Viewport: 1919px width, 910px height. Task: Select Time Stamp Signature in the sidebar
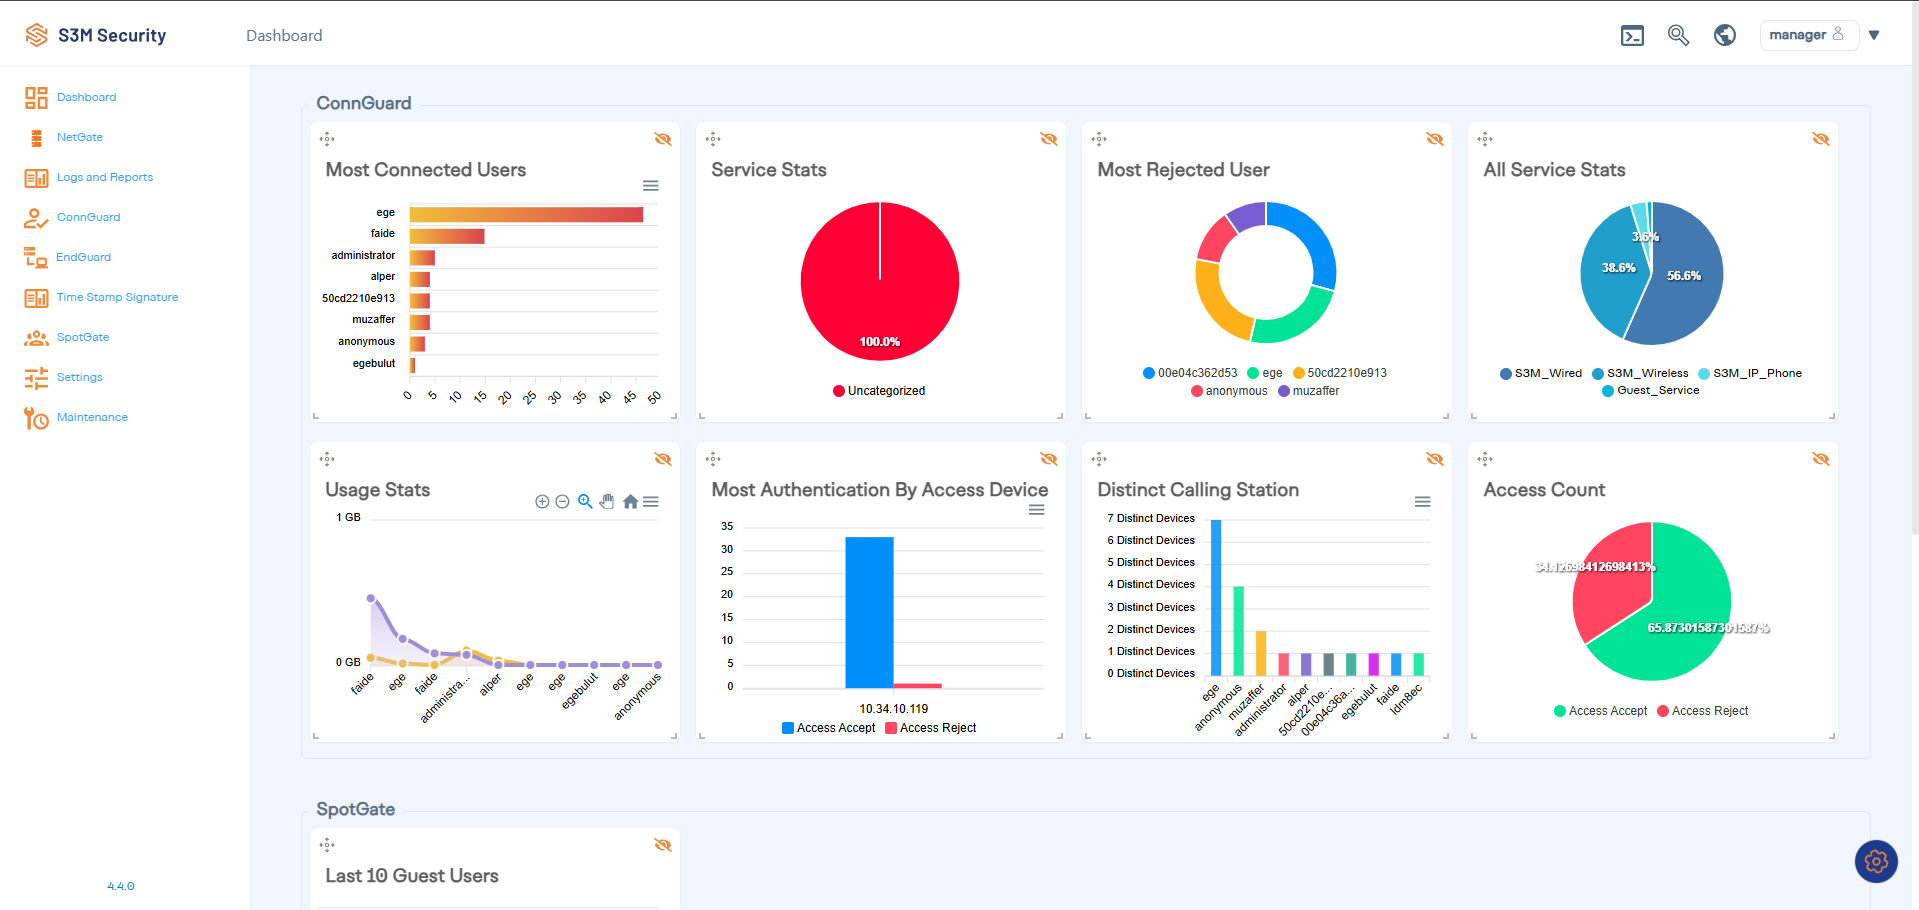tap(117, 297)
